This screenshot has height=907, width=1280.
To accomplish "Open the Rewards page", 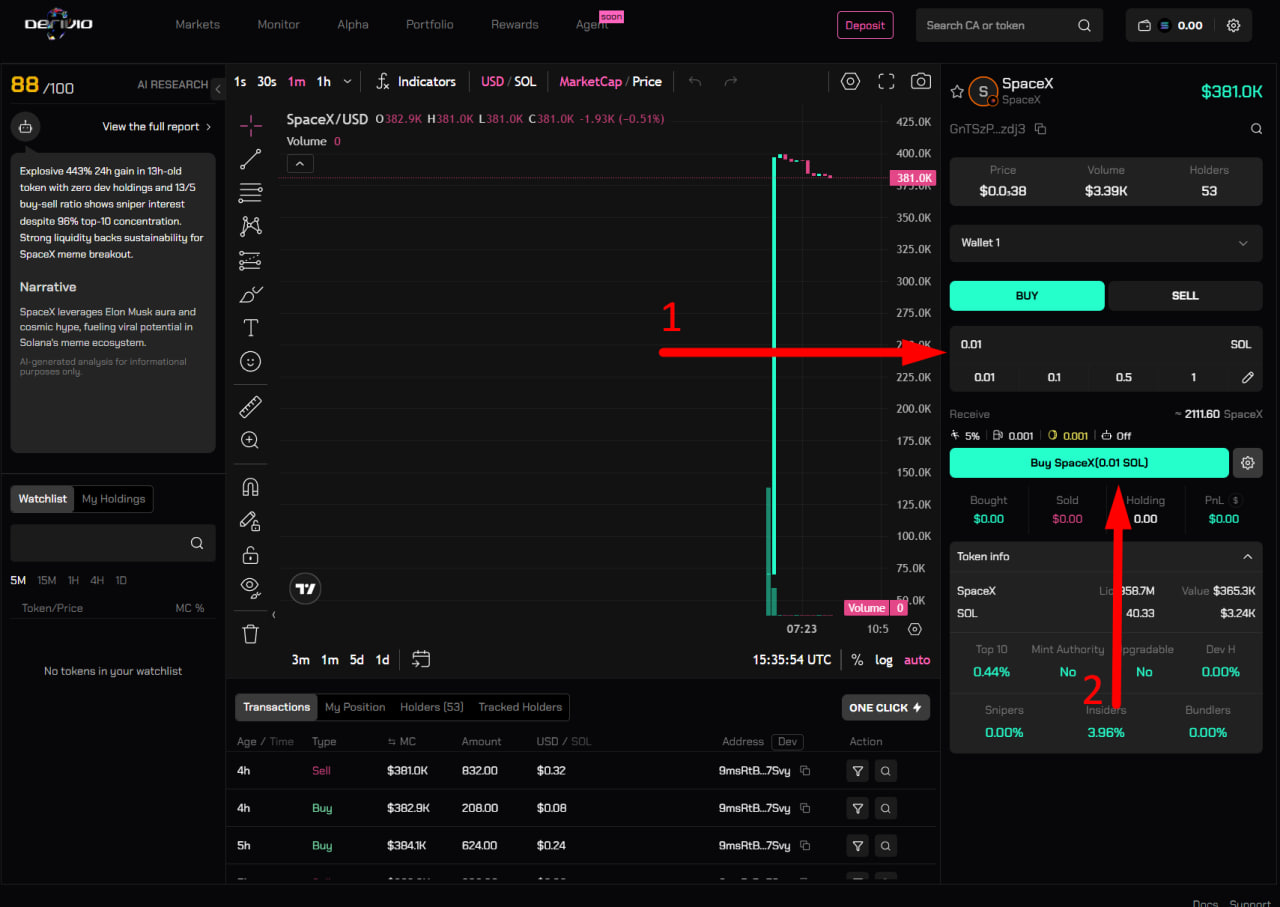I will click(x=515, y=25).
